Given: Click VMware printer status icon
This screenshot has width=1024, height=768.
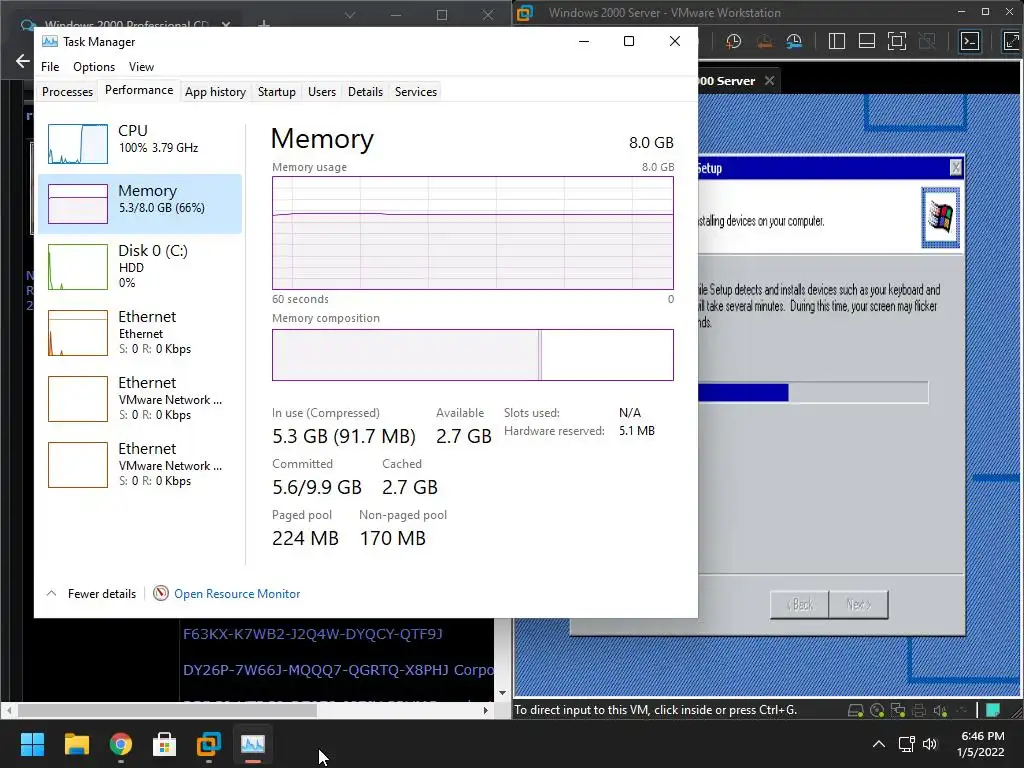Looking at the screenshot, I should pos(919,711).
